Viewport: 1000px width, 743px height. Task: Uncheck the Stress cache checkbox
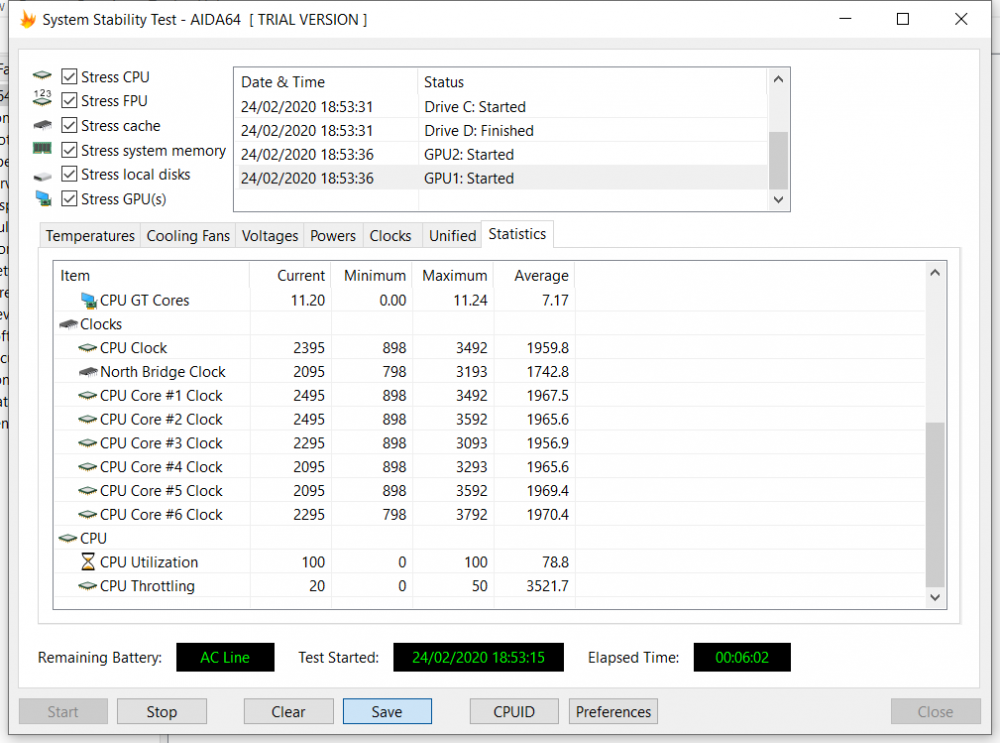pos(69,126)
